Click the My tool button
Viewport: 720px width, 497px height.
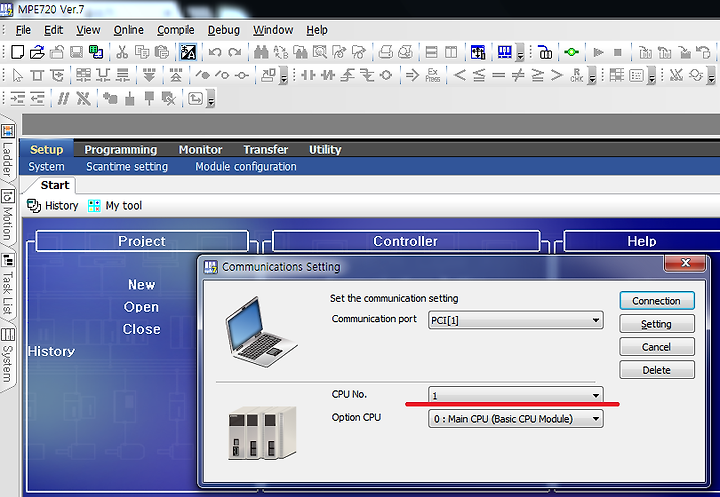(x=115, y=205)
